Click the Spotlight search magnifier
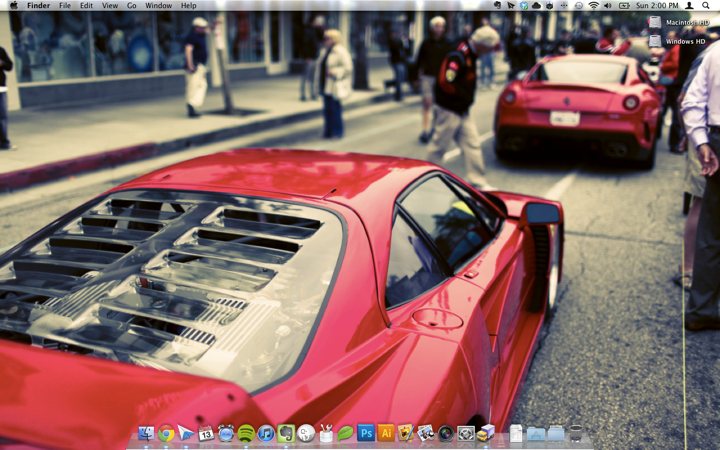720x450 pixels. [x=707, y=6]
